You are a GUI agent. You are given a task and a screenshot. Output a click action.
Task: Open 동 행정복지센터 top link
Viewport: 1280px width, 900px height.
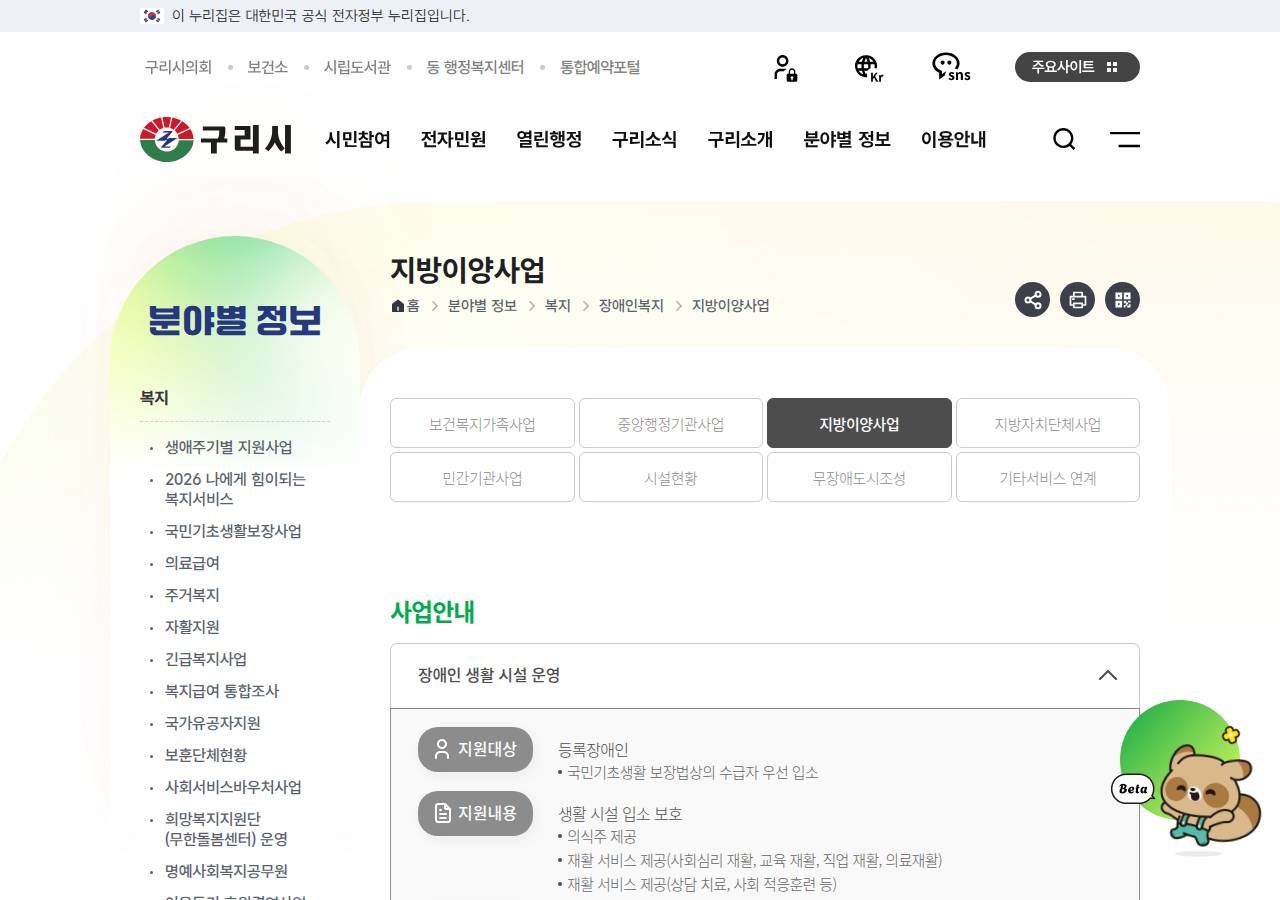475,67
